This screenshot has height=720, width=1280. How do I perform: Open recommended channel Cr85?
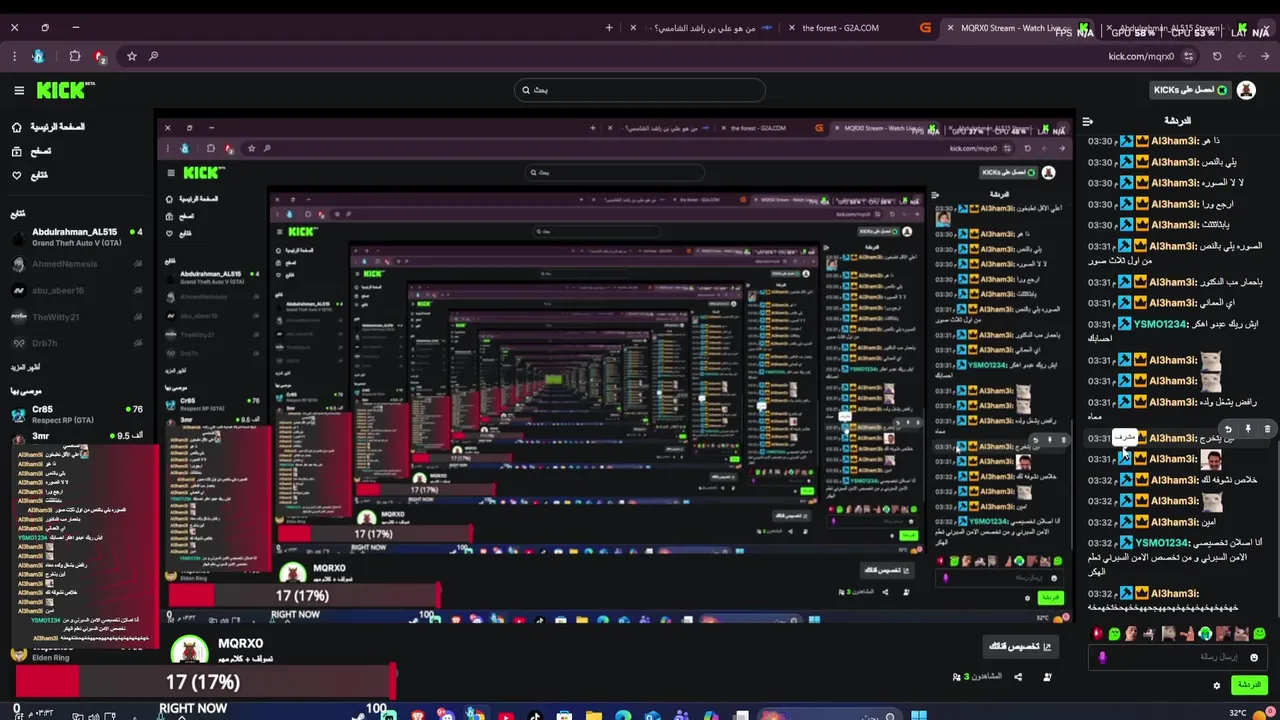[x=76, y=414]
